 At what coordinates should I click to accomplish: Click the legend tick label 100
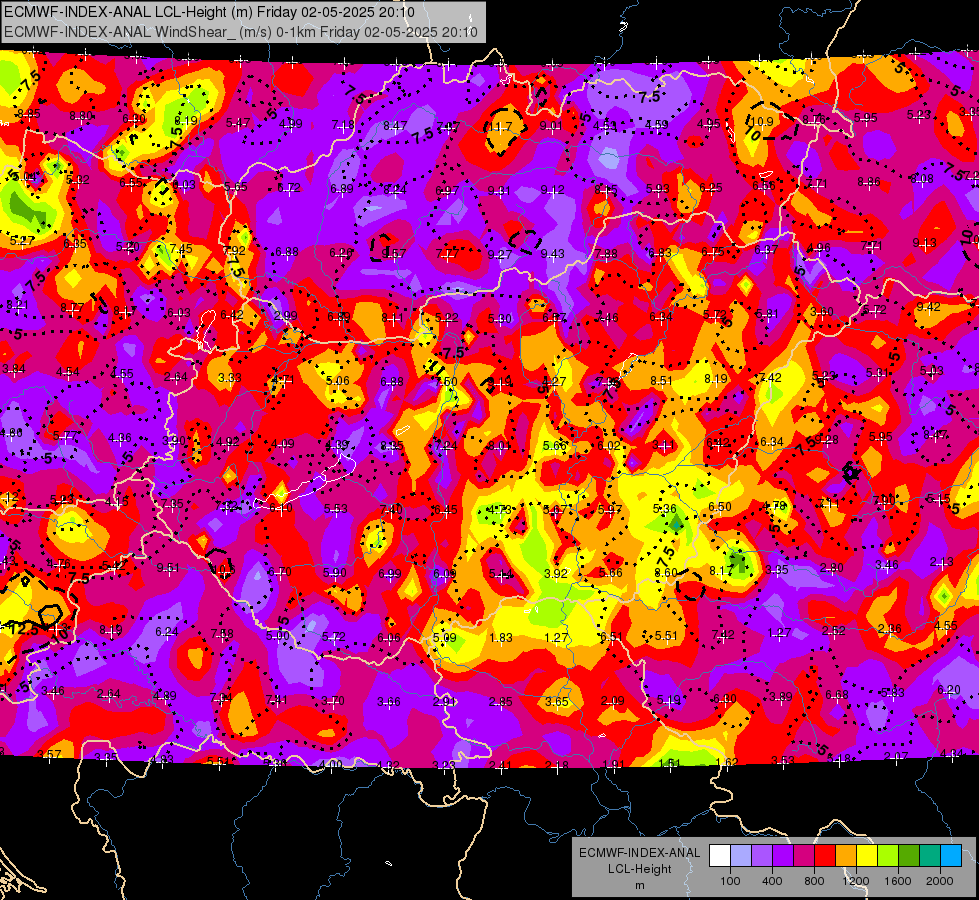(730, 881)
